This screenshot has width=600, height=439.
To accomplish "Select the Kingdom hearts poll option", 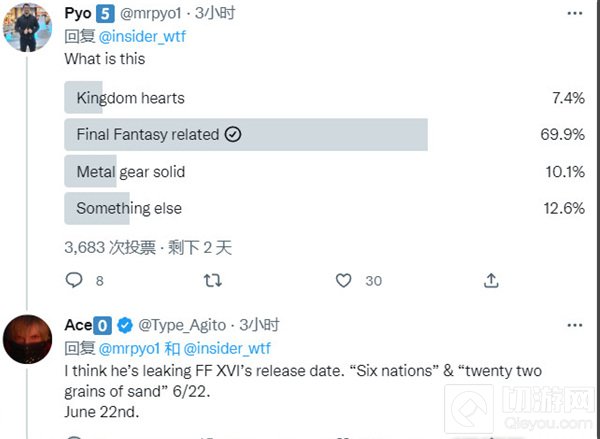I will (130, 98).
